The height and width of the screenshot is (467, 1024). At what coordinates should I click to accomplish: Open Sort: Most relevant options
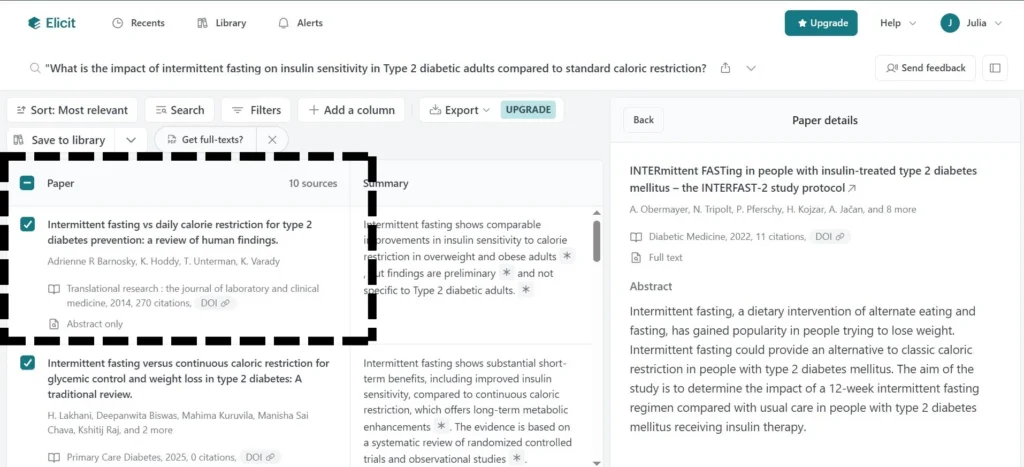pos(72,110)
